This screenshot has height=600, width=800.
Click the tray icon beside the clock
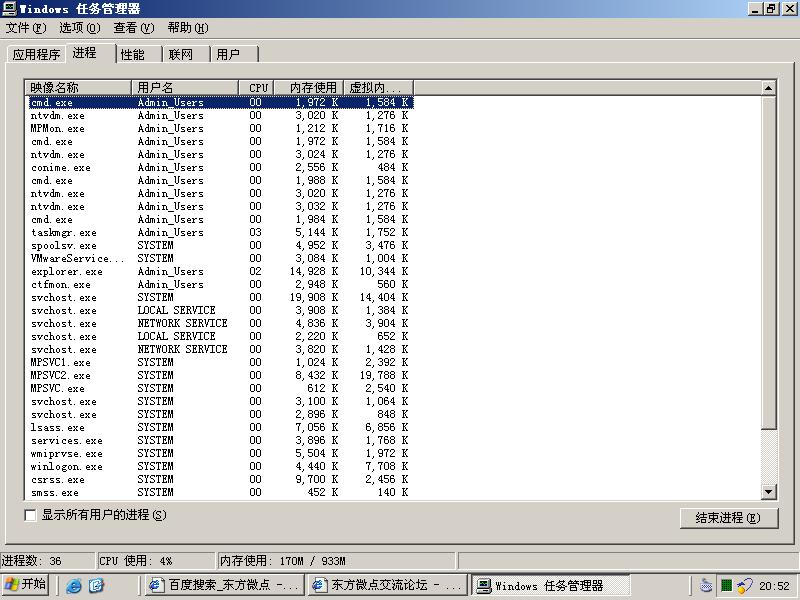tap(745, 586)
